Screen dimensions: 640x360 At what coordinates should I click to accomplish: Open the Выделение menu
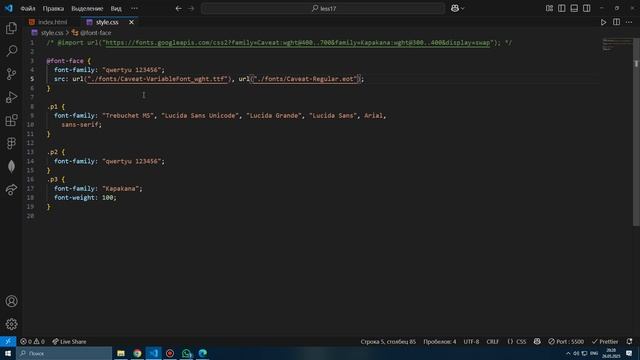click(x=87, y=8)
